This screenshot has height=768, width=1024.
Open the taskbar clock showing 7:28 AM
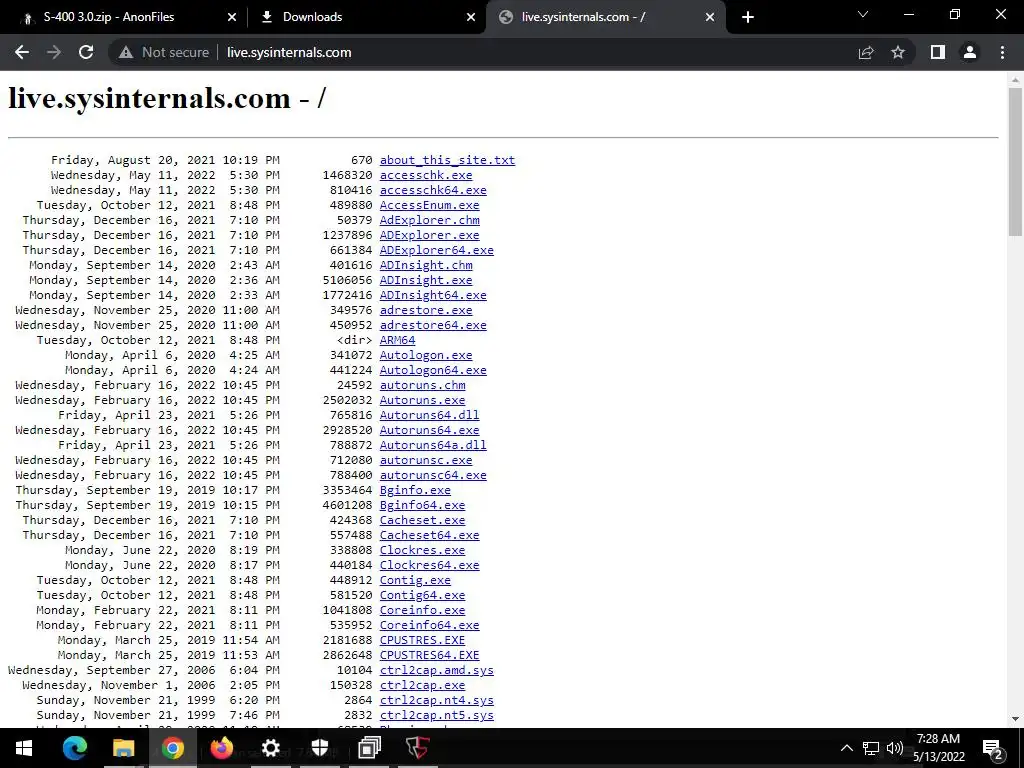click(938, 748)
